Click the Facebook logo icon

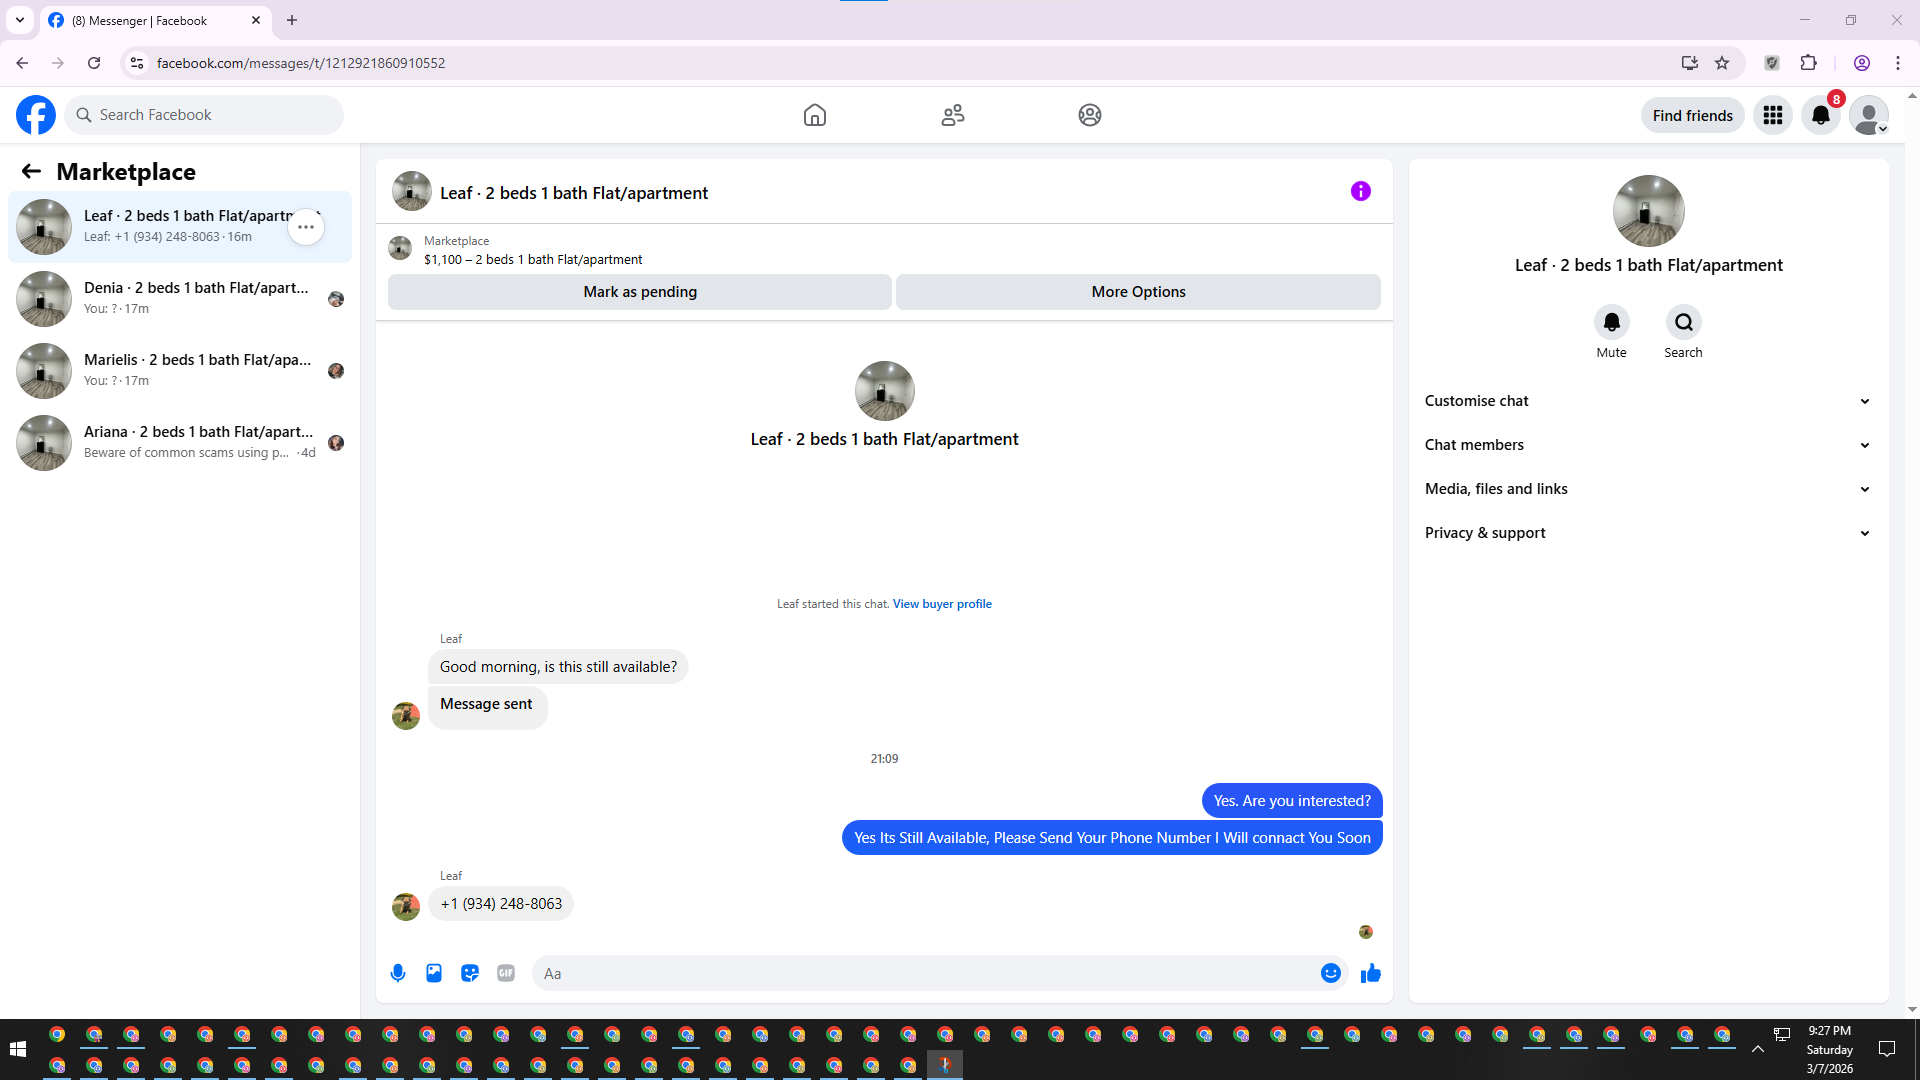pos(36,115)
